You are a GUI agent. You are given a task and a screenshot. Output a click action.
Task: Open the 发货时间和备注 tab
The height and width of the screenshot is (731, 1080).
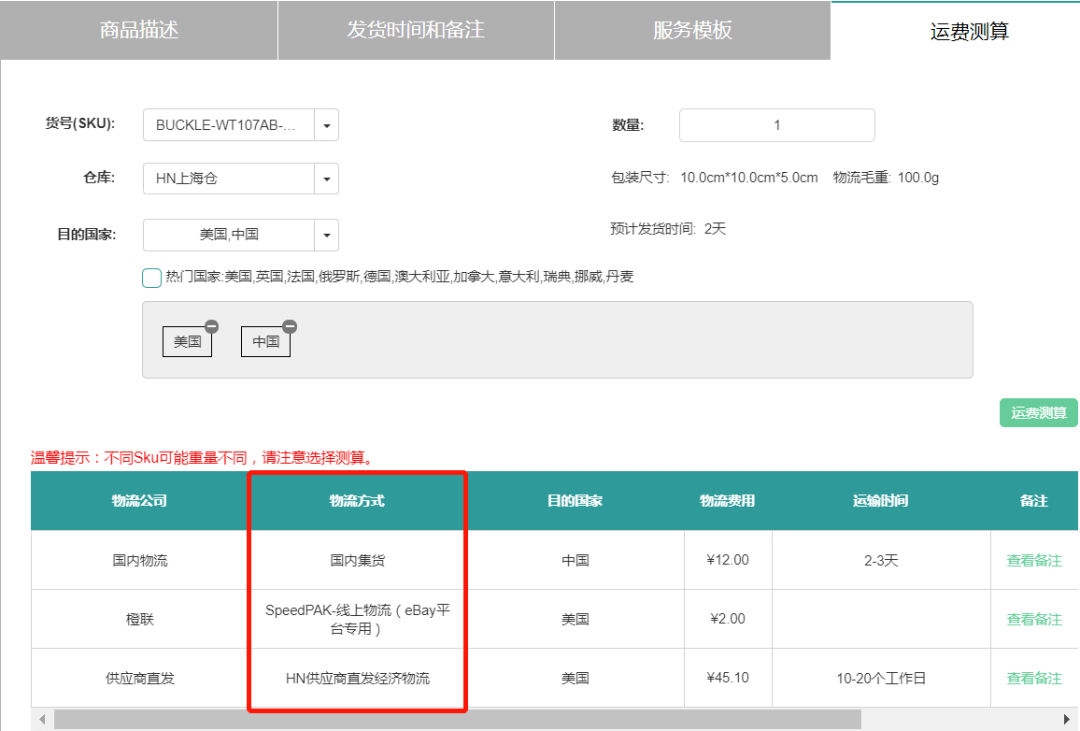416,30
